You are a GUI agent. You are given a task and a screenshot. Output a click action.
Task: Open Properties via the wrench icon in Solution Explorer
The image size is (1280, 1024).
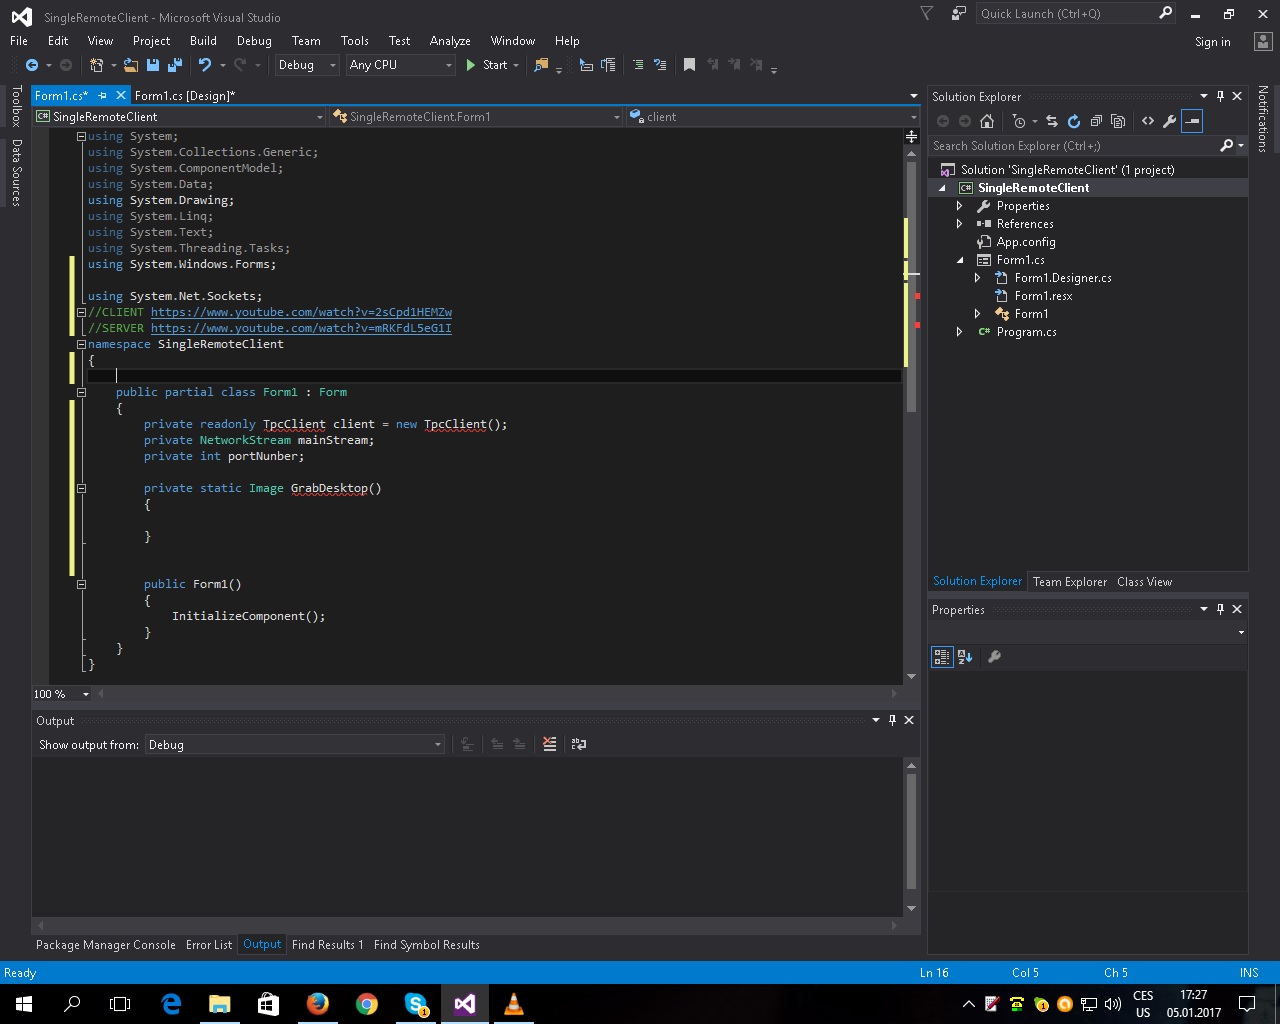[1169, 121]
